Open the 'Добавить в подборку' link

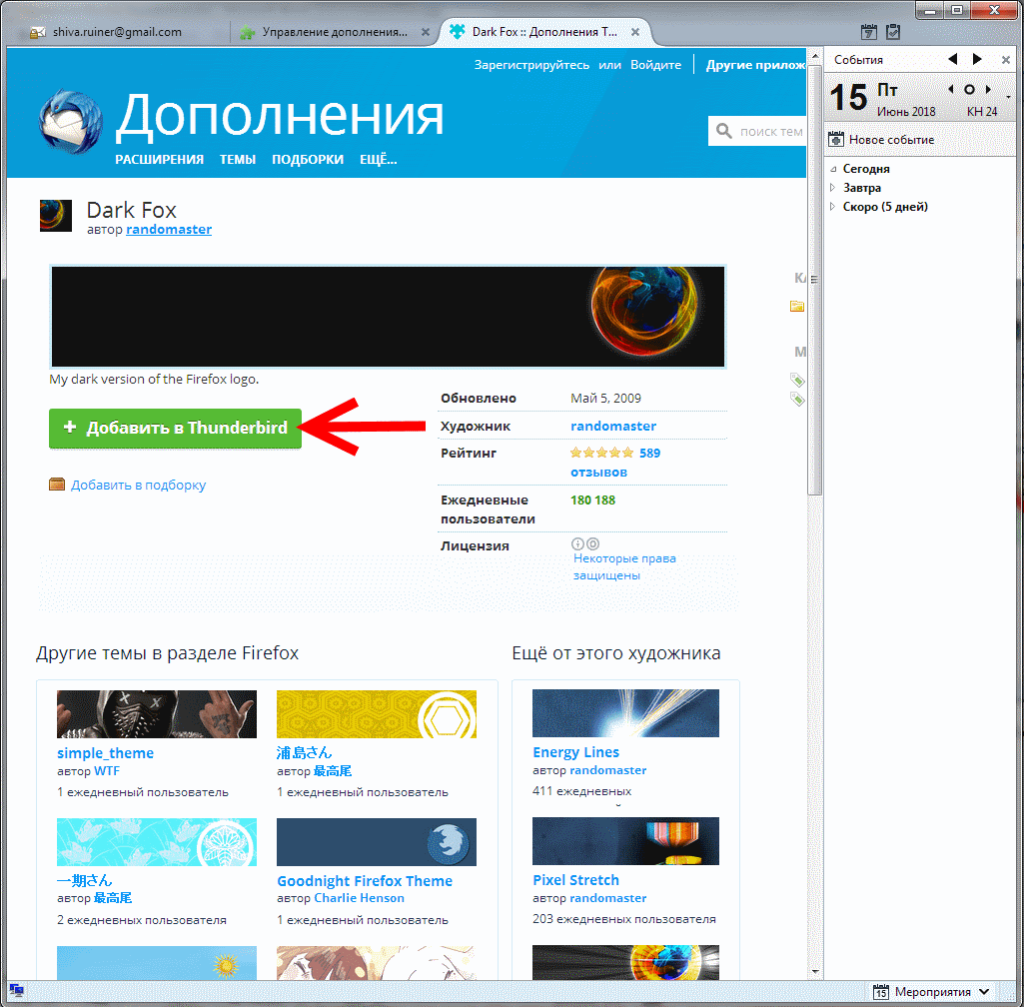[138, 485]
